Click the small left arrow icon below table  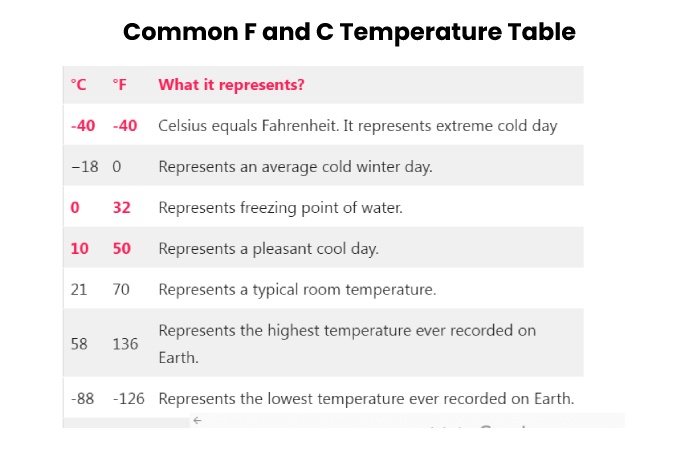pos(197,420)
